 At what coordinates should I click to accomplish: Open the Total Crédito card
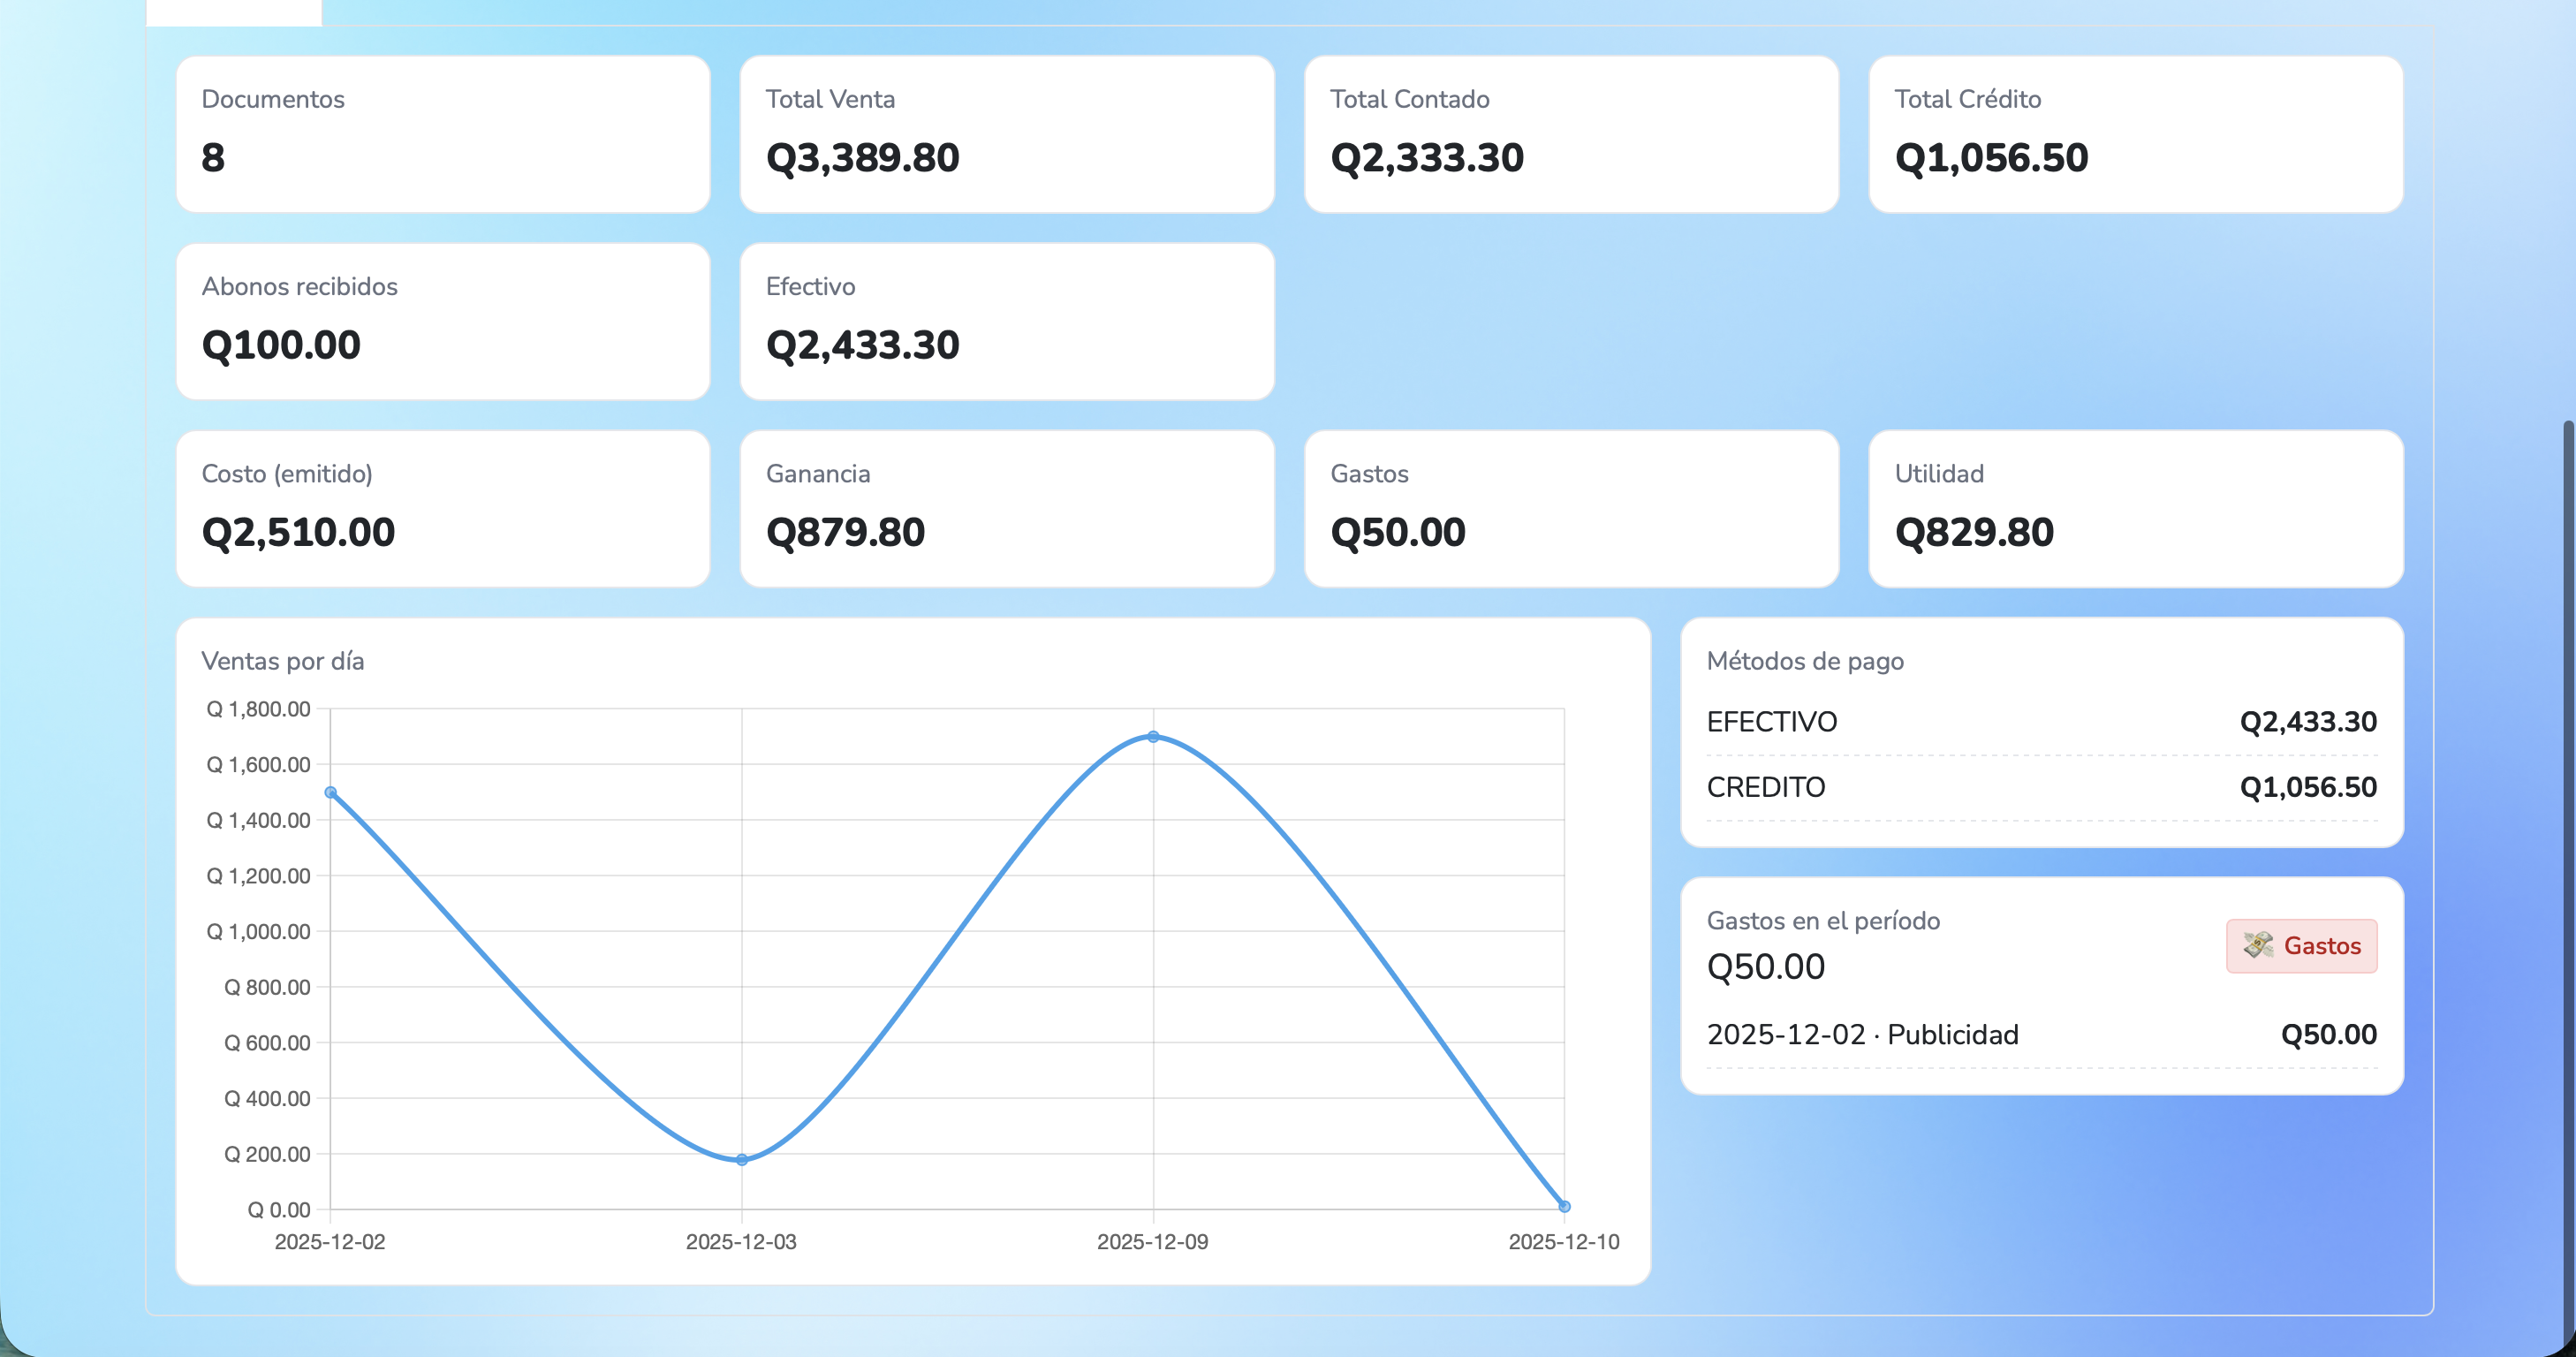tap(2135, 134)
